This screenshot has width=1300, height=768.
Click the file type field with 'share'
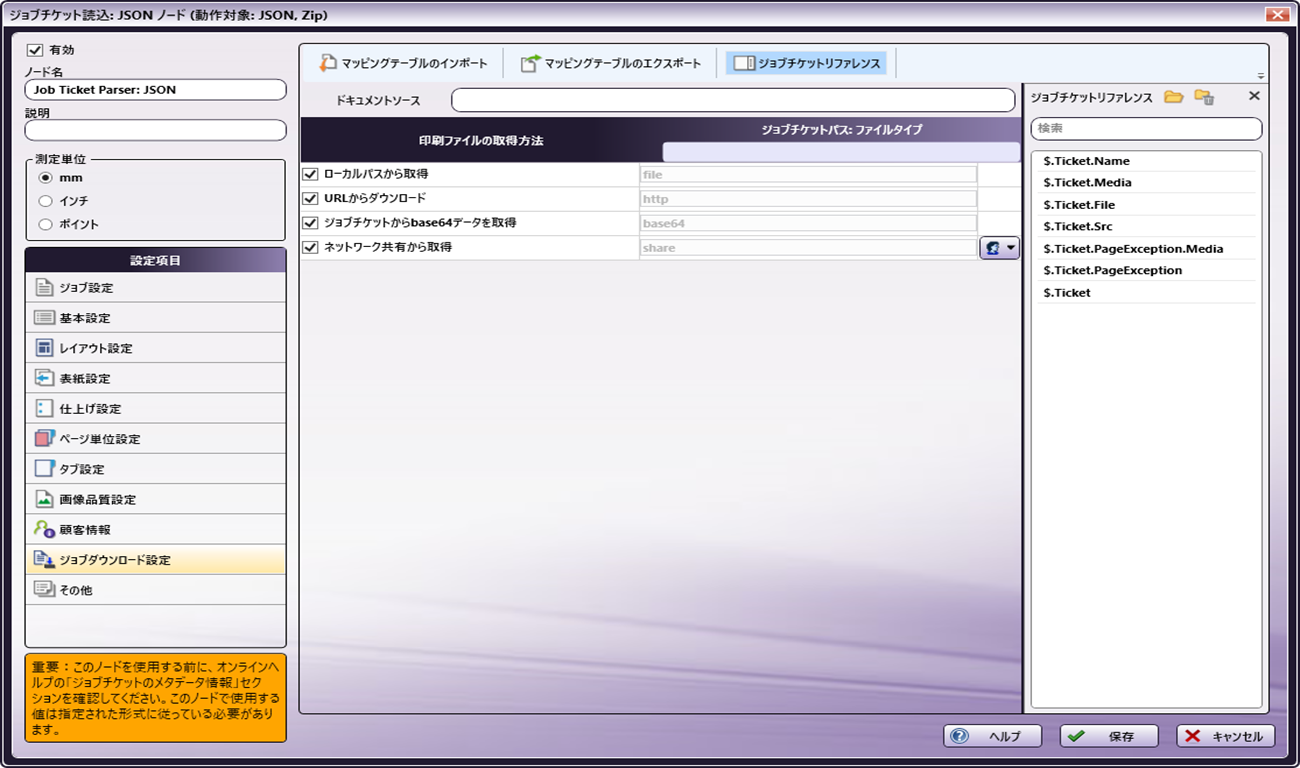coord(808,248)
